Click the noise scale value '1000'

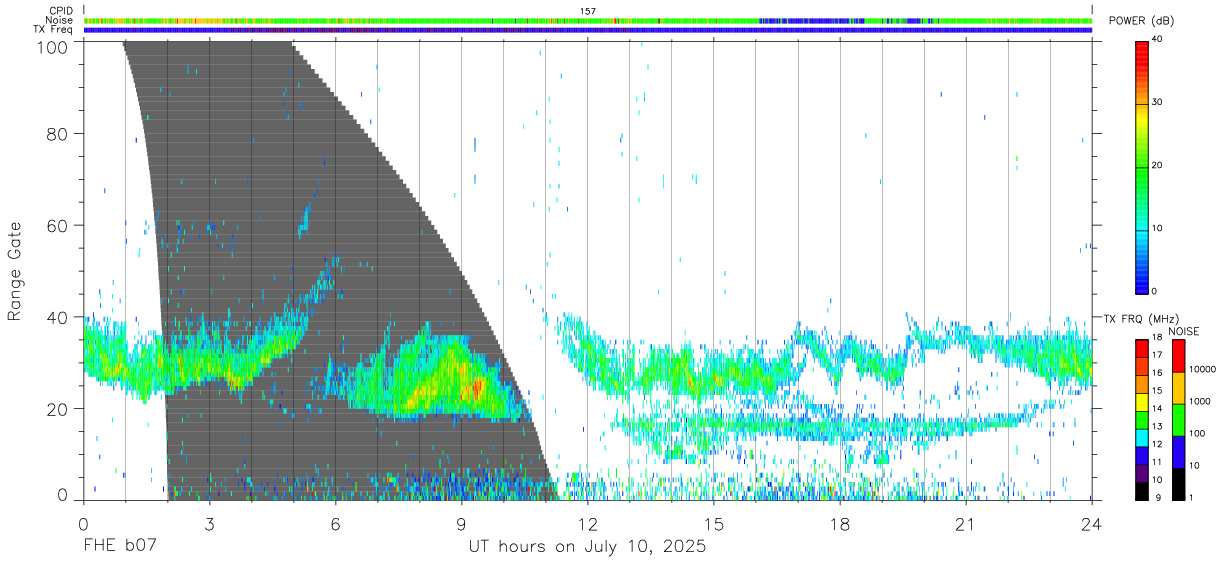tap(1199, 401)
